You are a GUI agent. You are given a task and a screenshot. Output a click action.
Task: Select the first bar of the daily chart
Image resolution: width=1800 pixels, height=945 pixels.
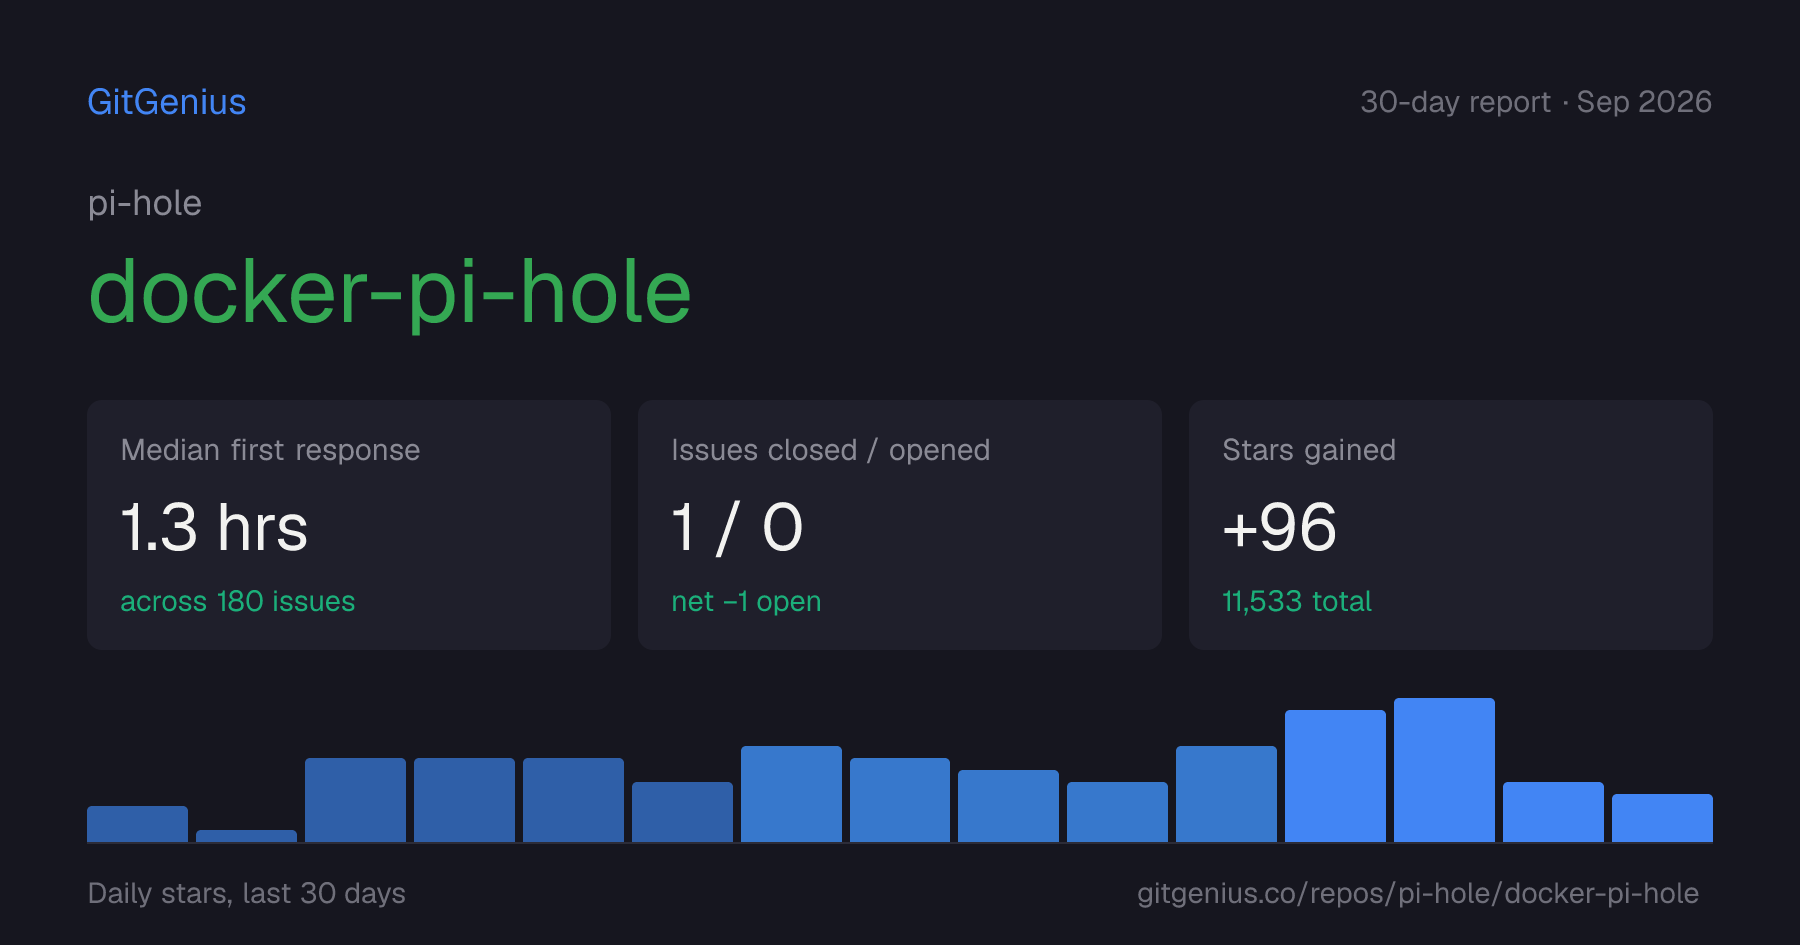click(137, 824)
